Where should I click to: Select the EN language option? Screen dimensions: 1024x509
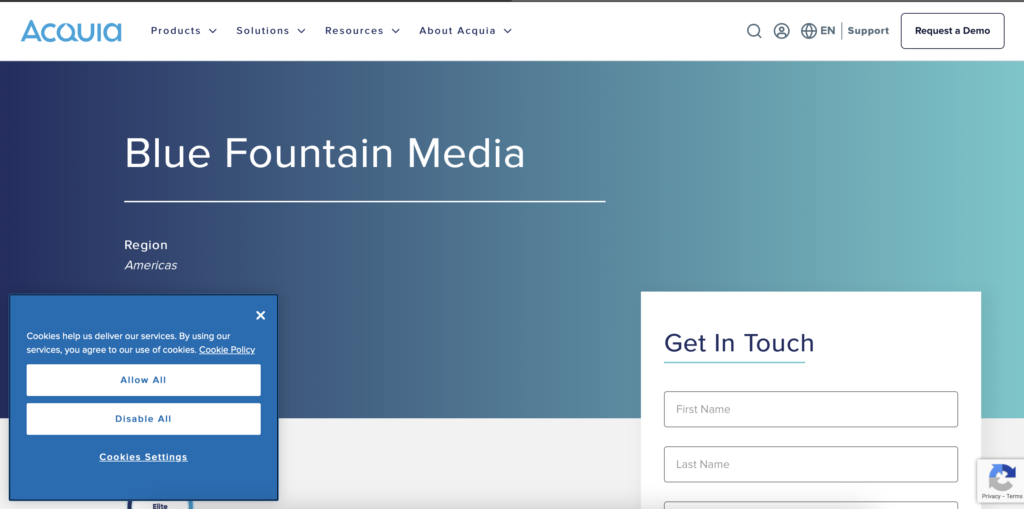(827, 31)
